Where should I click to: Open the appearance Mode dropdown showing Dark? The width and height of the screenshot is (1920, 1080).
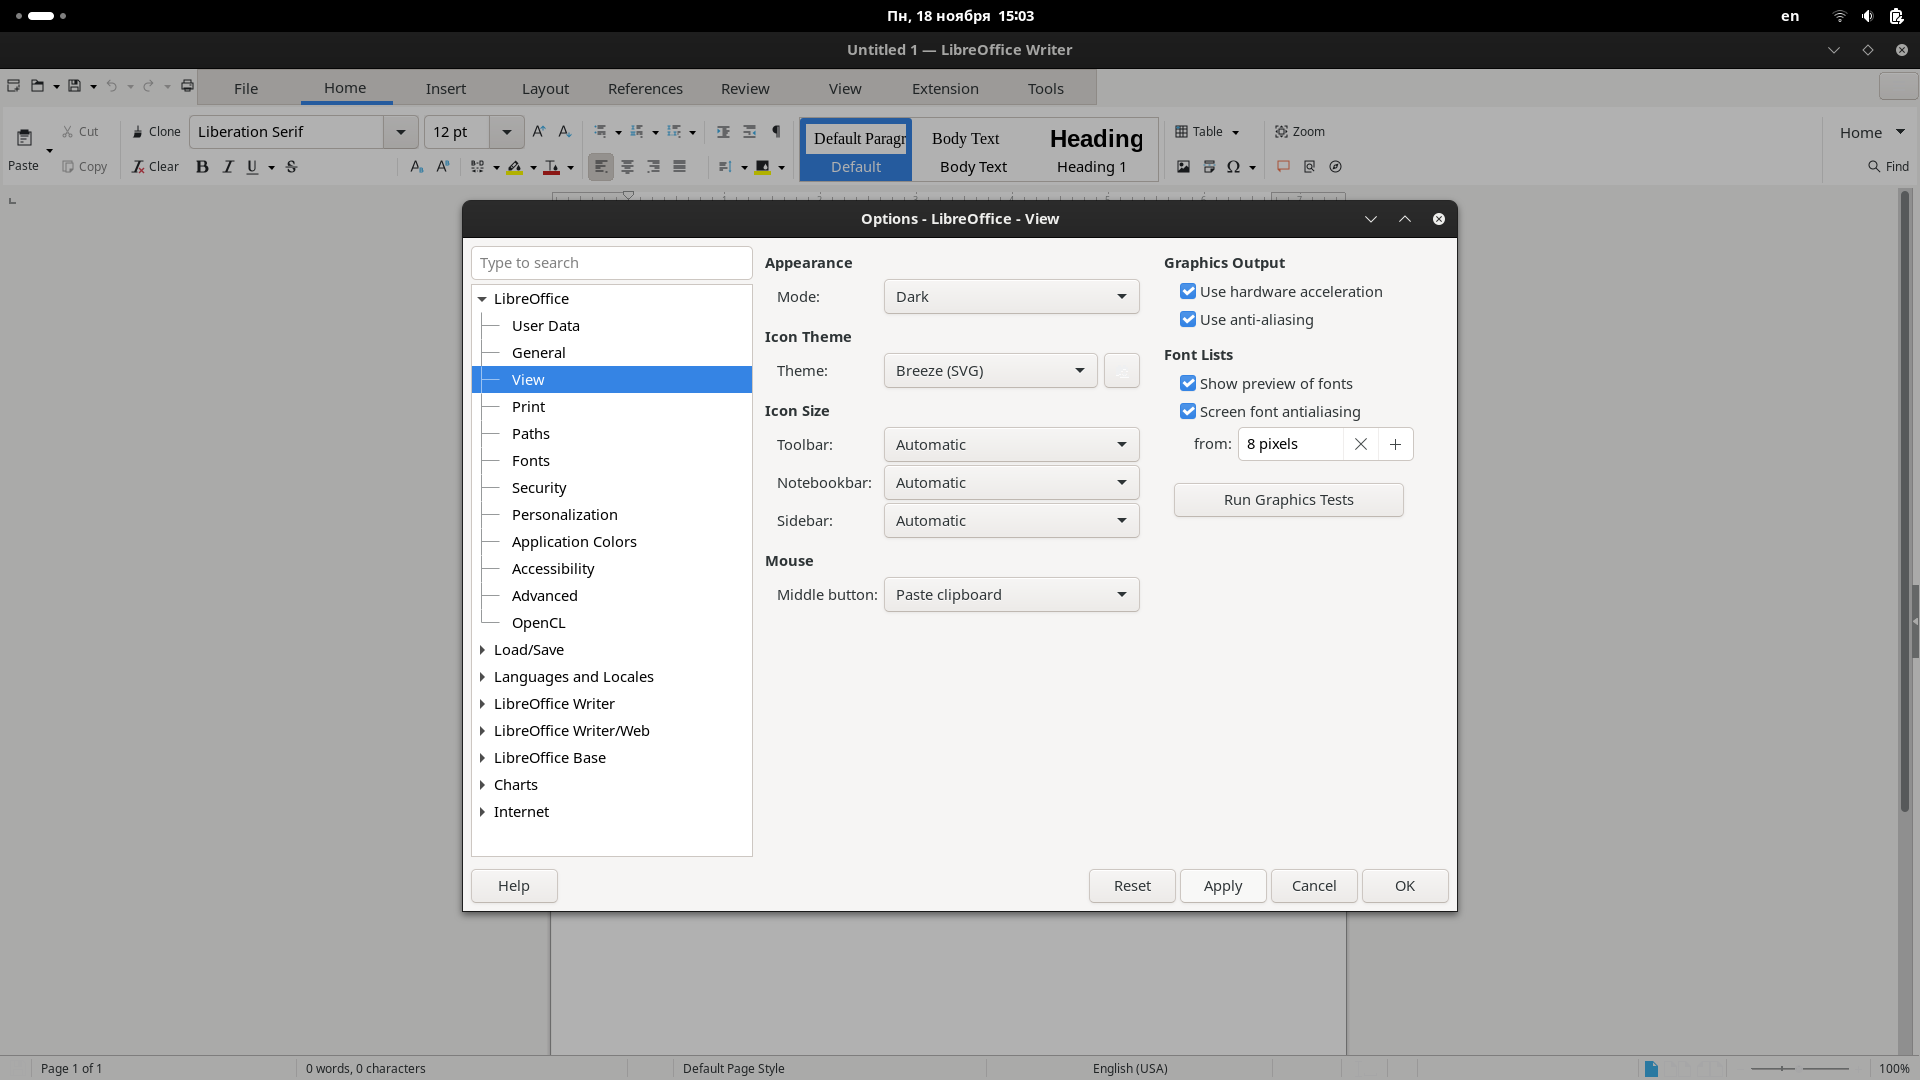pyautogui.click(x=1011, y=296)
